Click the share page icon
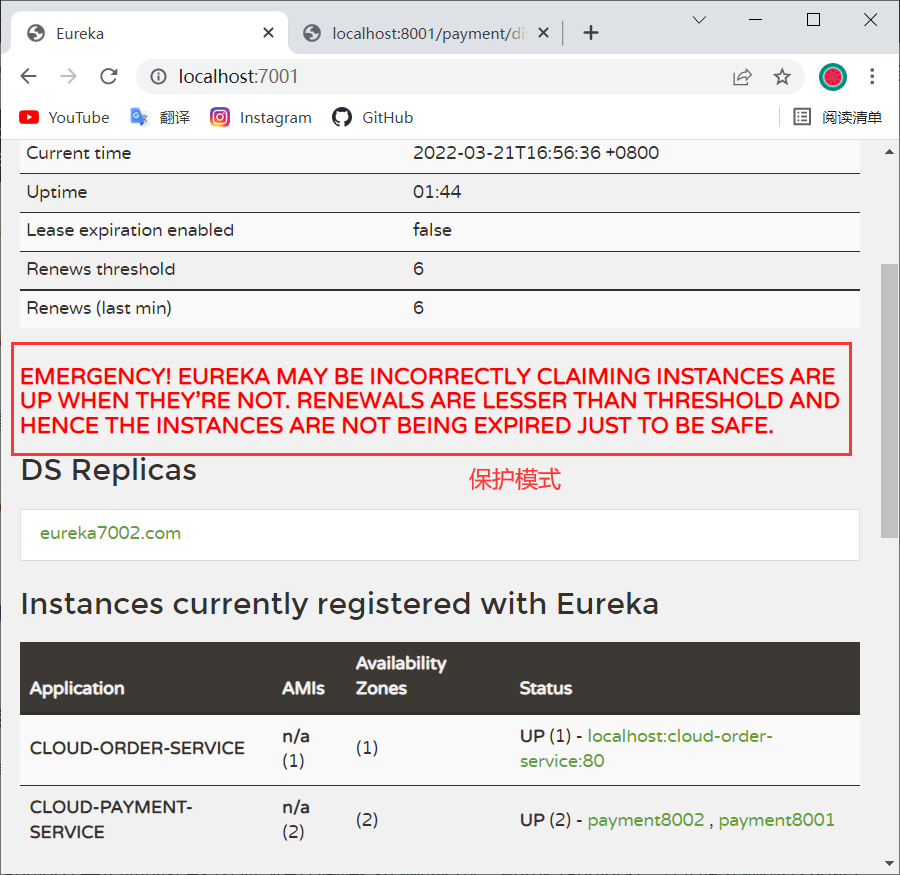The width and height of the screenshot is (900, 875). point(742,77)
